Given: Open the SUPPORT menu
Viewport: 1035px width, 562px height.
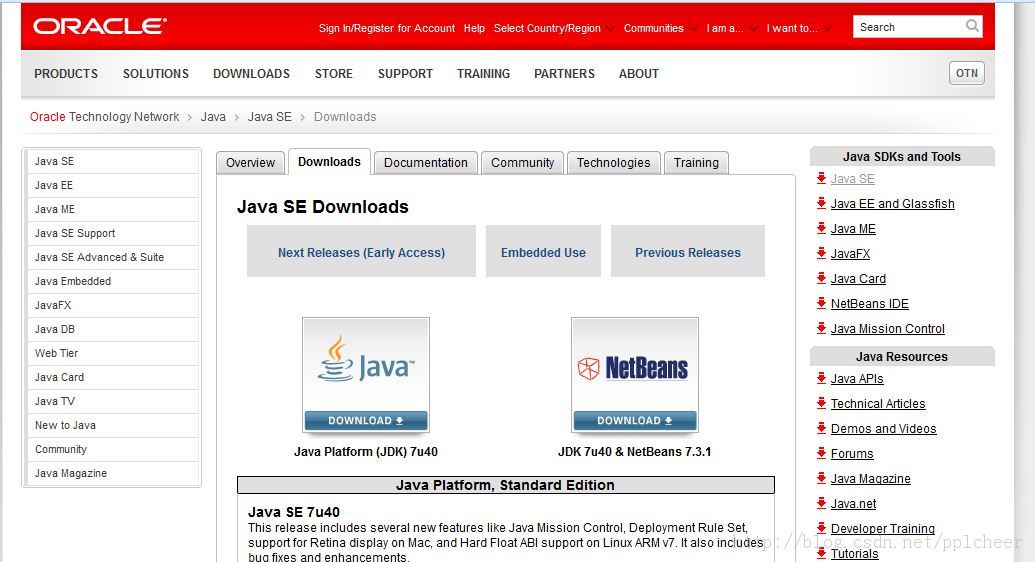Looking at the screenshot, I should pos(405,74).
